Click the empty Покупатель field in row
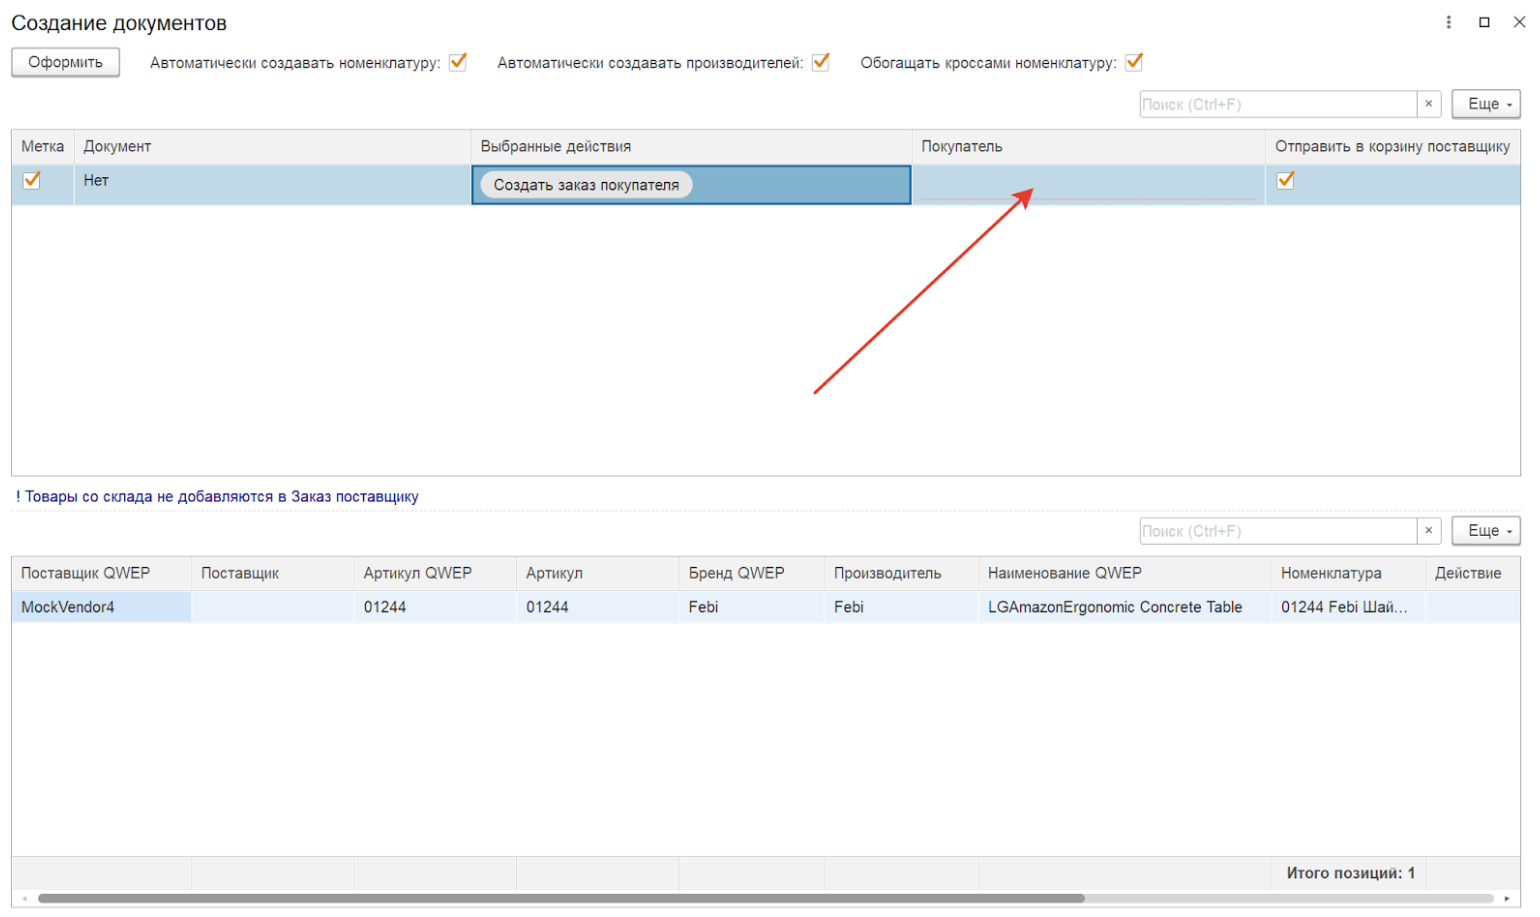The image size is (1540, 917). (1087, 185)
